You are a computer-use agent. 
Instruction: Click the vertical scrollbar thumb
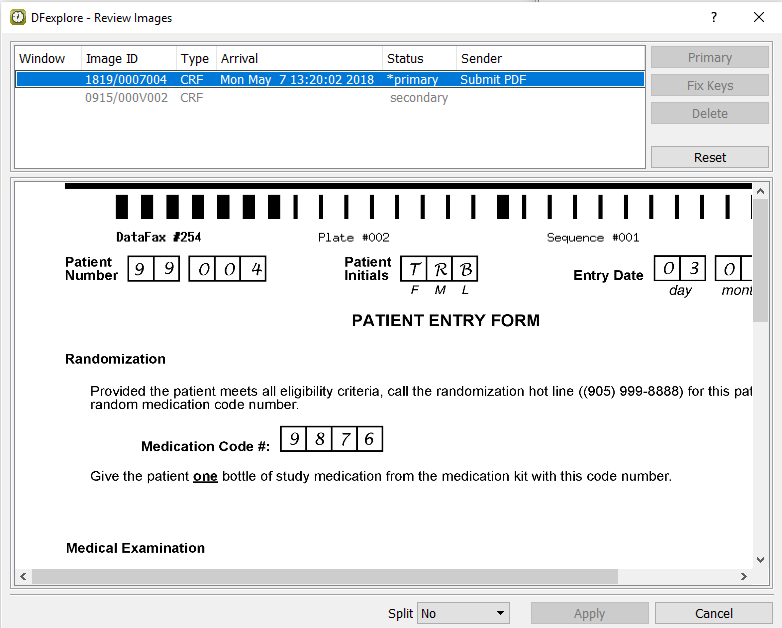760,260
